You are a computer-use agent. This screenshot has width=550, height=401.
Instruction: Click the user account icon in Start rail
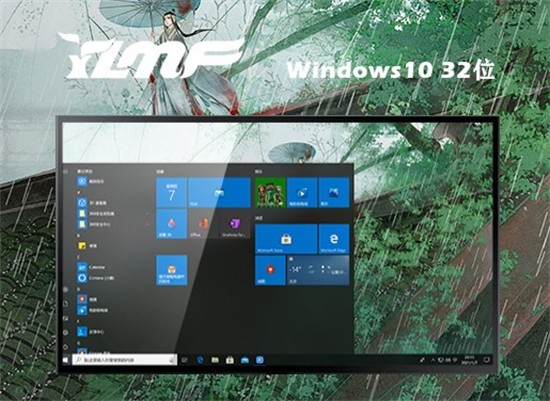(66, 290)
